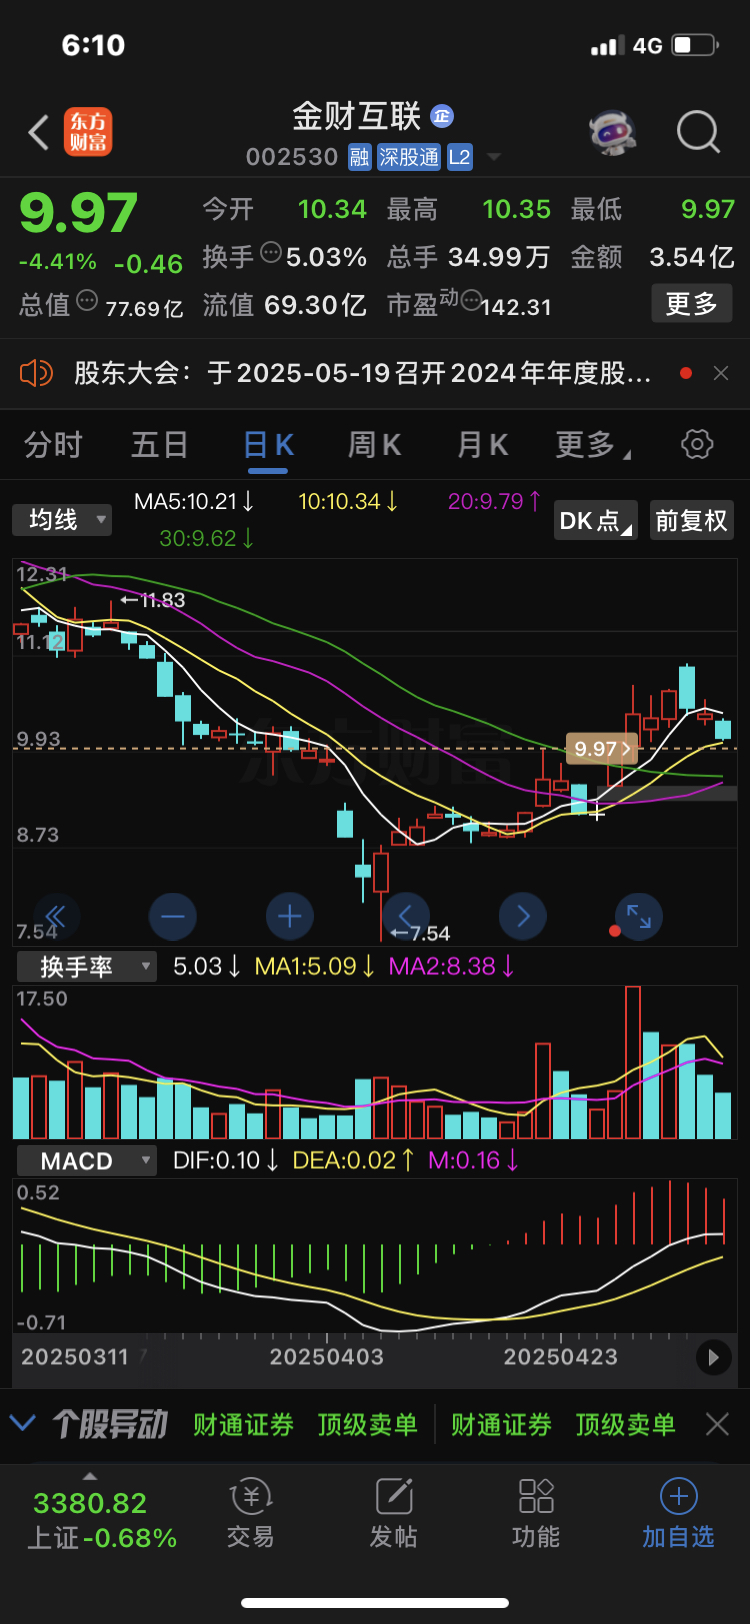Tap the 换手 info icon

click(271, 253)
